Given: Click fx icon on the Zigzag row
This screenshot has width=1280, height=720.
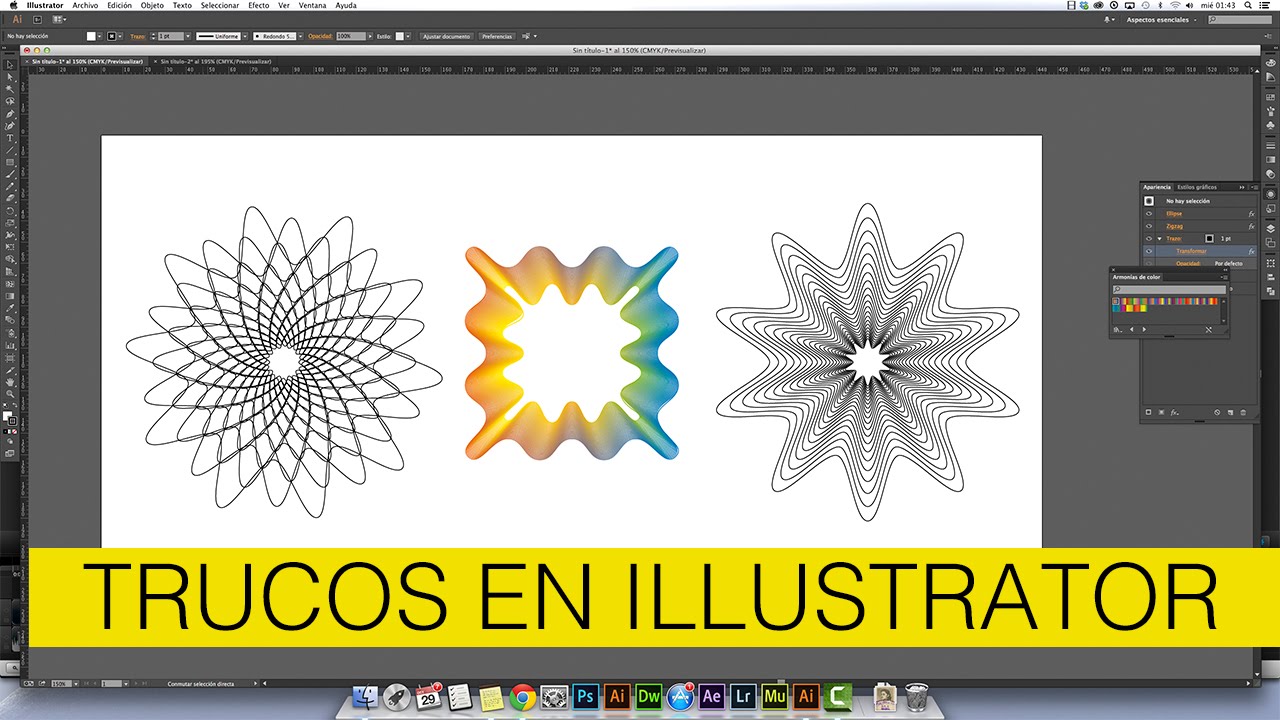Looking at the screenshot, I should coord(1251,226).
